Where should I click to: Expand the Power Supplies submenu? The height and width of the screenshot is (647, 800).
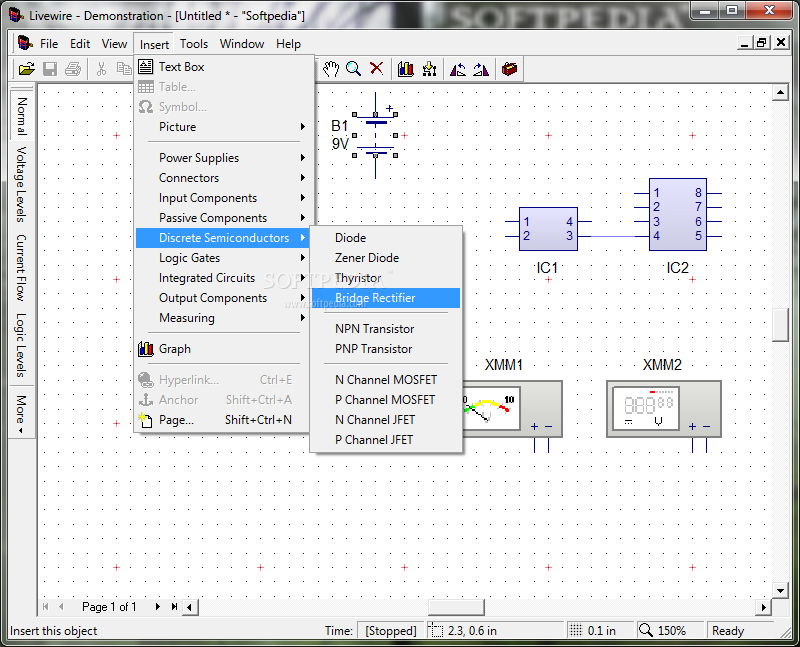coord(224,158)
